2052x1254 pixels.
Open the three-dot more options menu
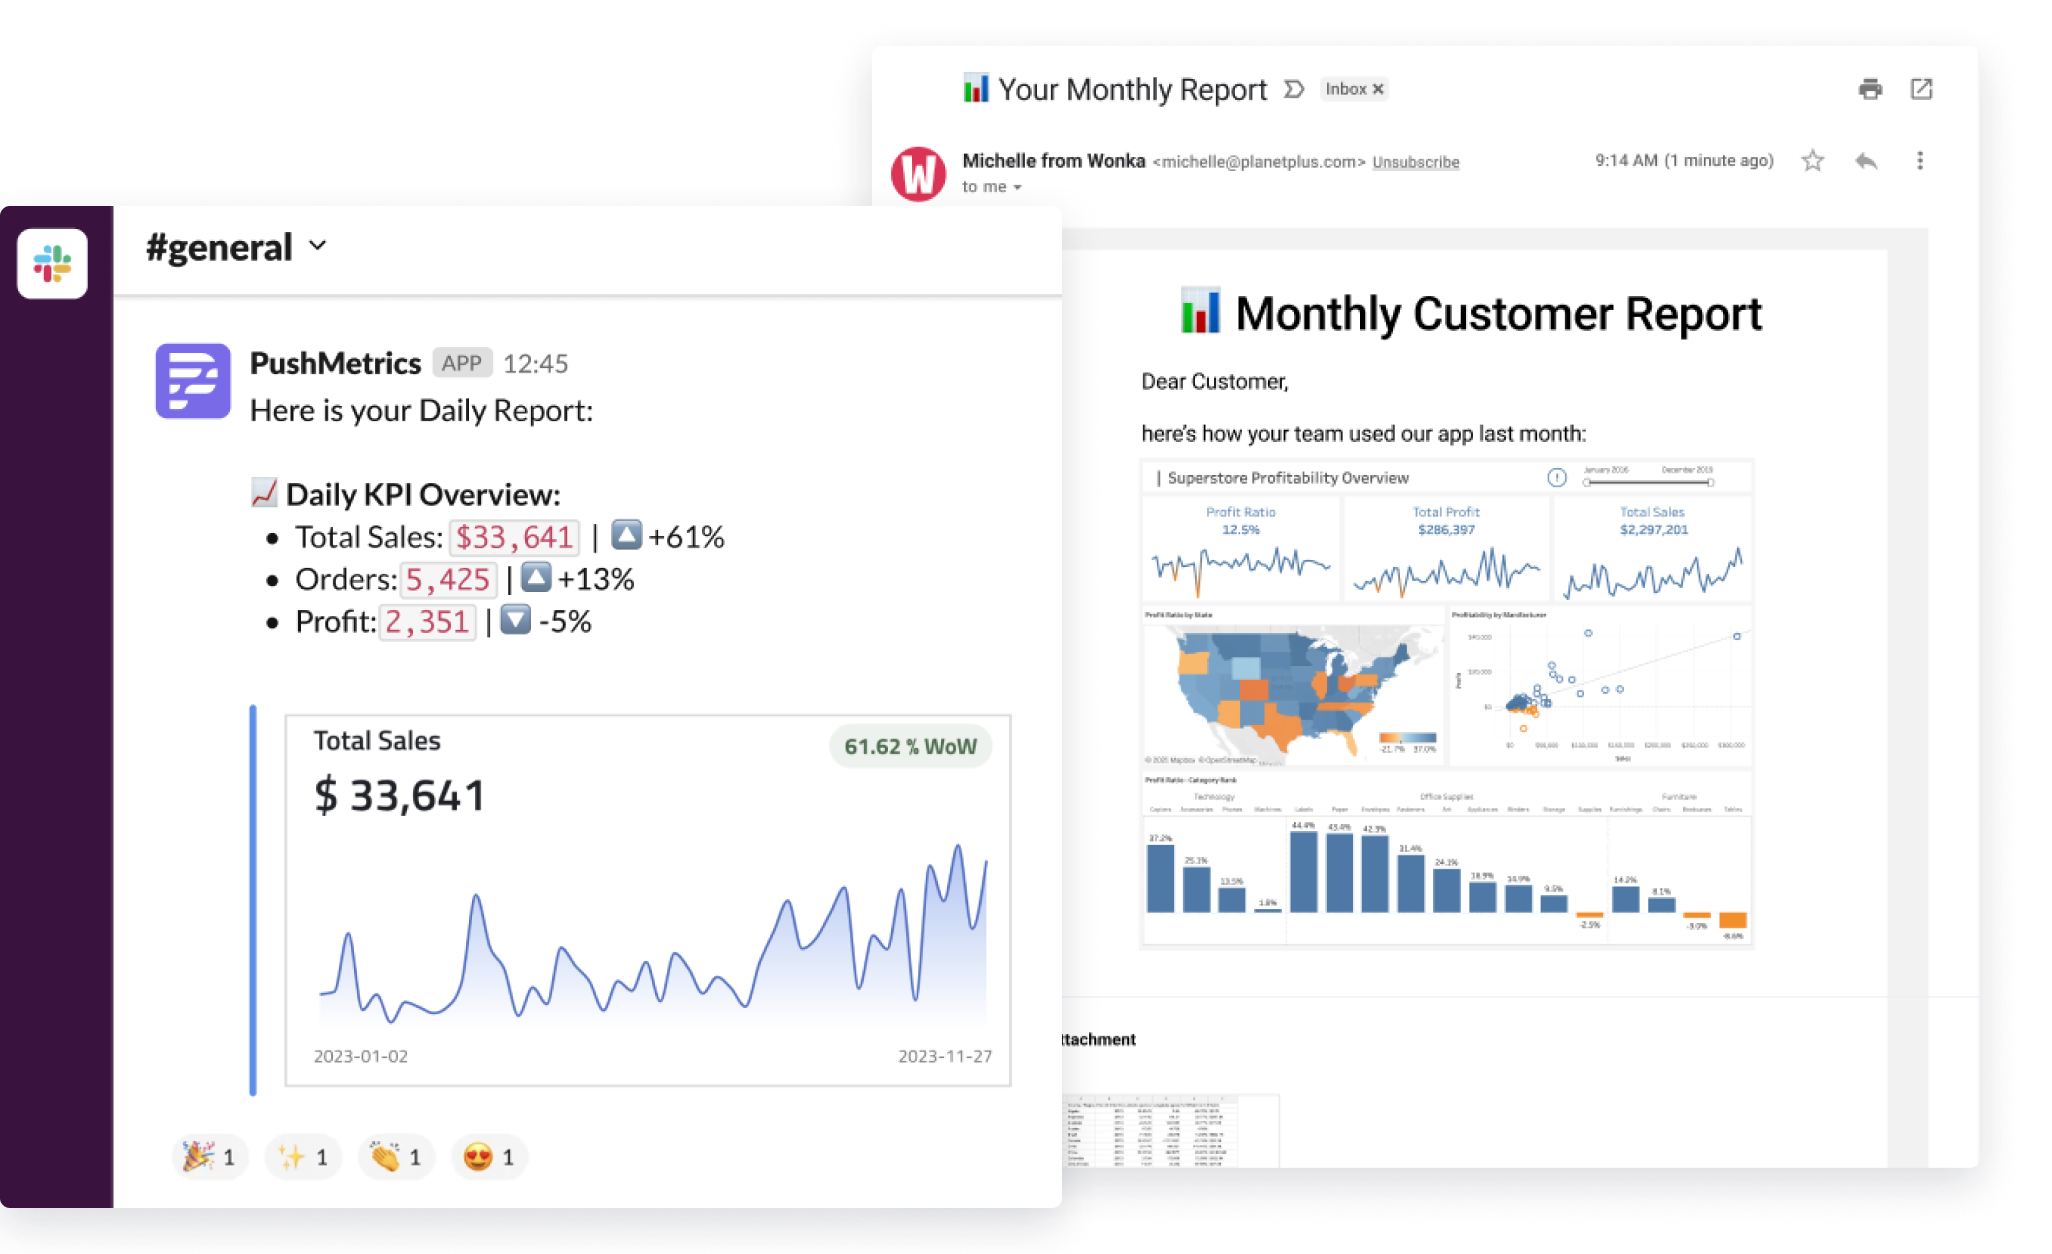pos(1919,161)
